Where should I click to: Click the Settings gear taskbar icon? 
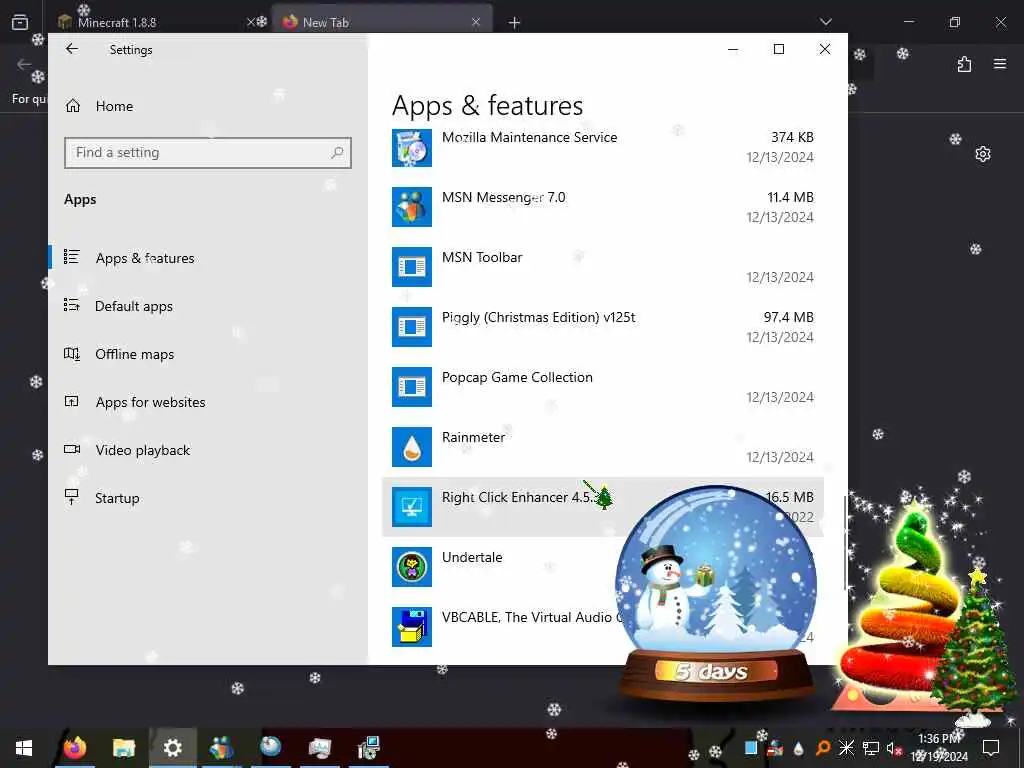[x=173, y=748]
